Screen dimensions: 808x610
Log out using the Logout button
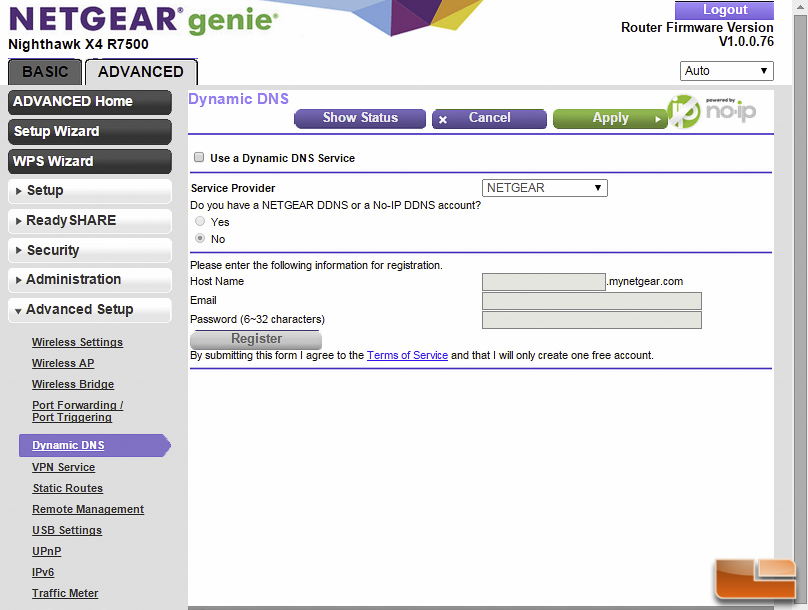click(724, 10)
